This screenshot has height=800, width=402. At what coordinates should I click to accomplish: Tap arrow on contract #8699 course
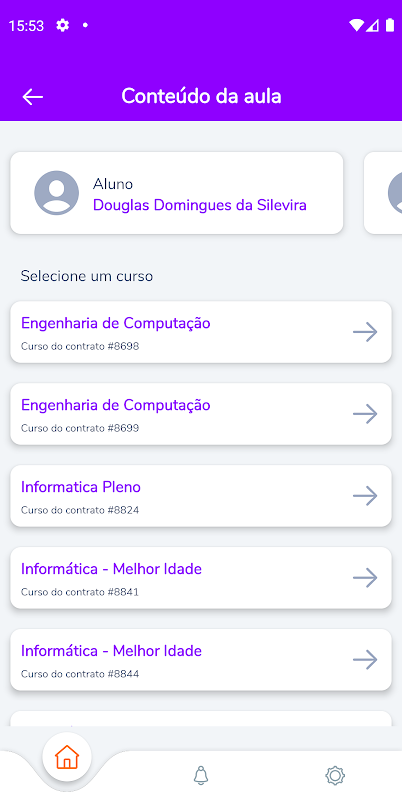click(365, 414)
